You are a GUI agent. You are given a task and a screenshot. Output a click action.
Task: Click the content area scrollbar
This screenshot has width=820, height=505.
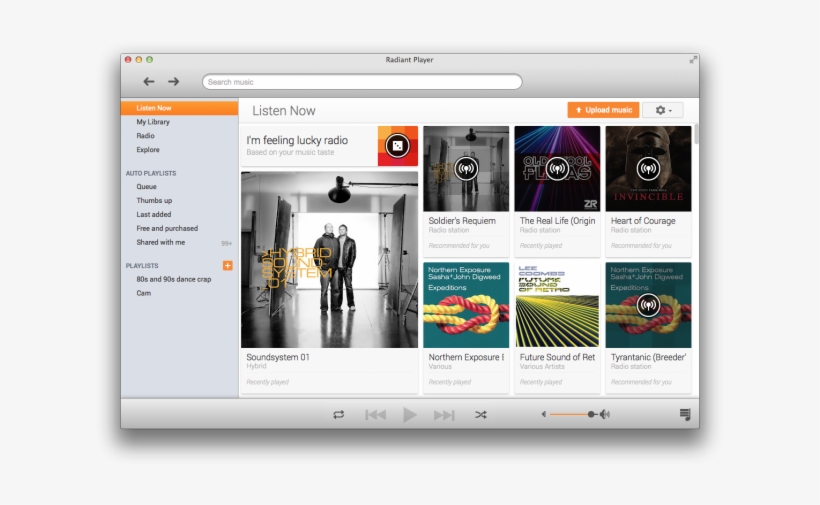696,134
